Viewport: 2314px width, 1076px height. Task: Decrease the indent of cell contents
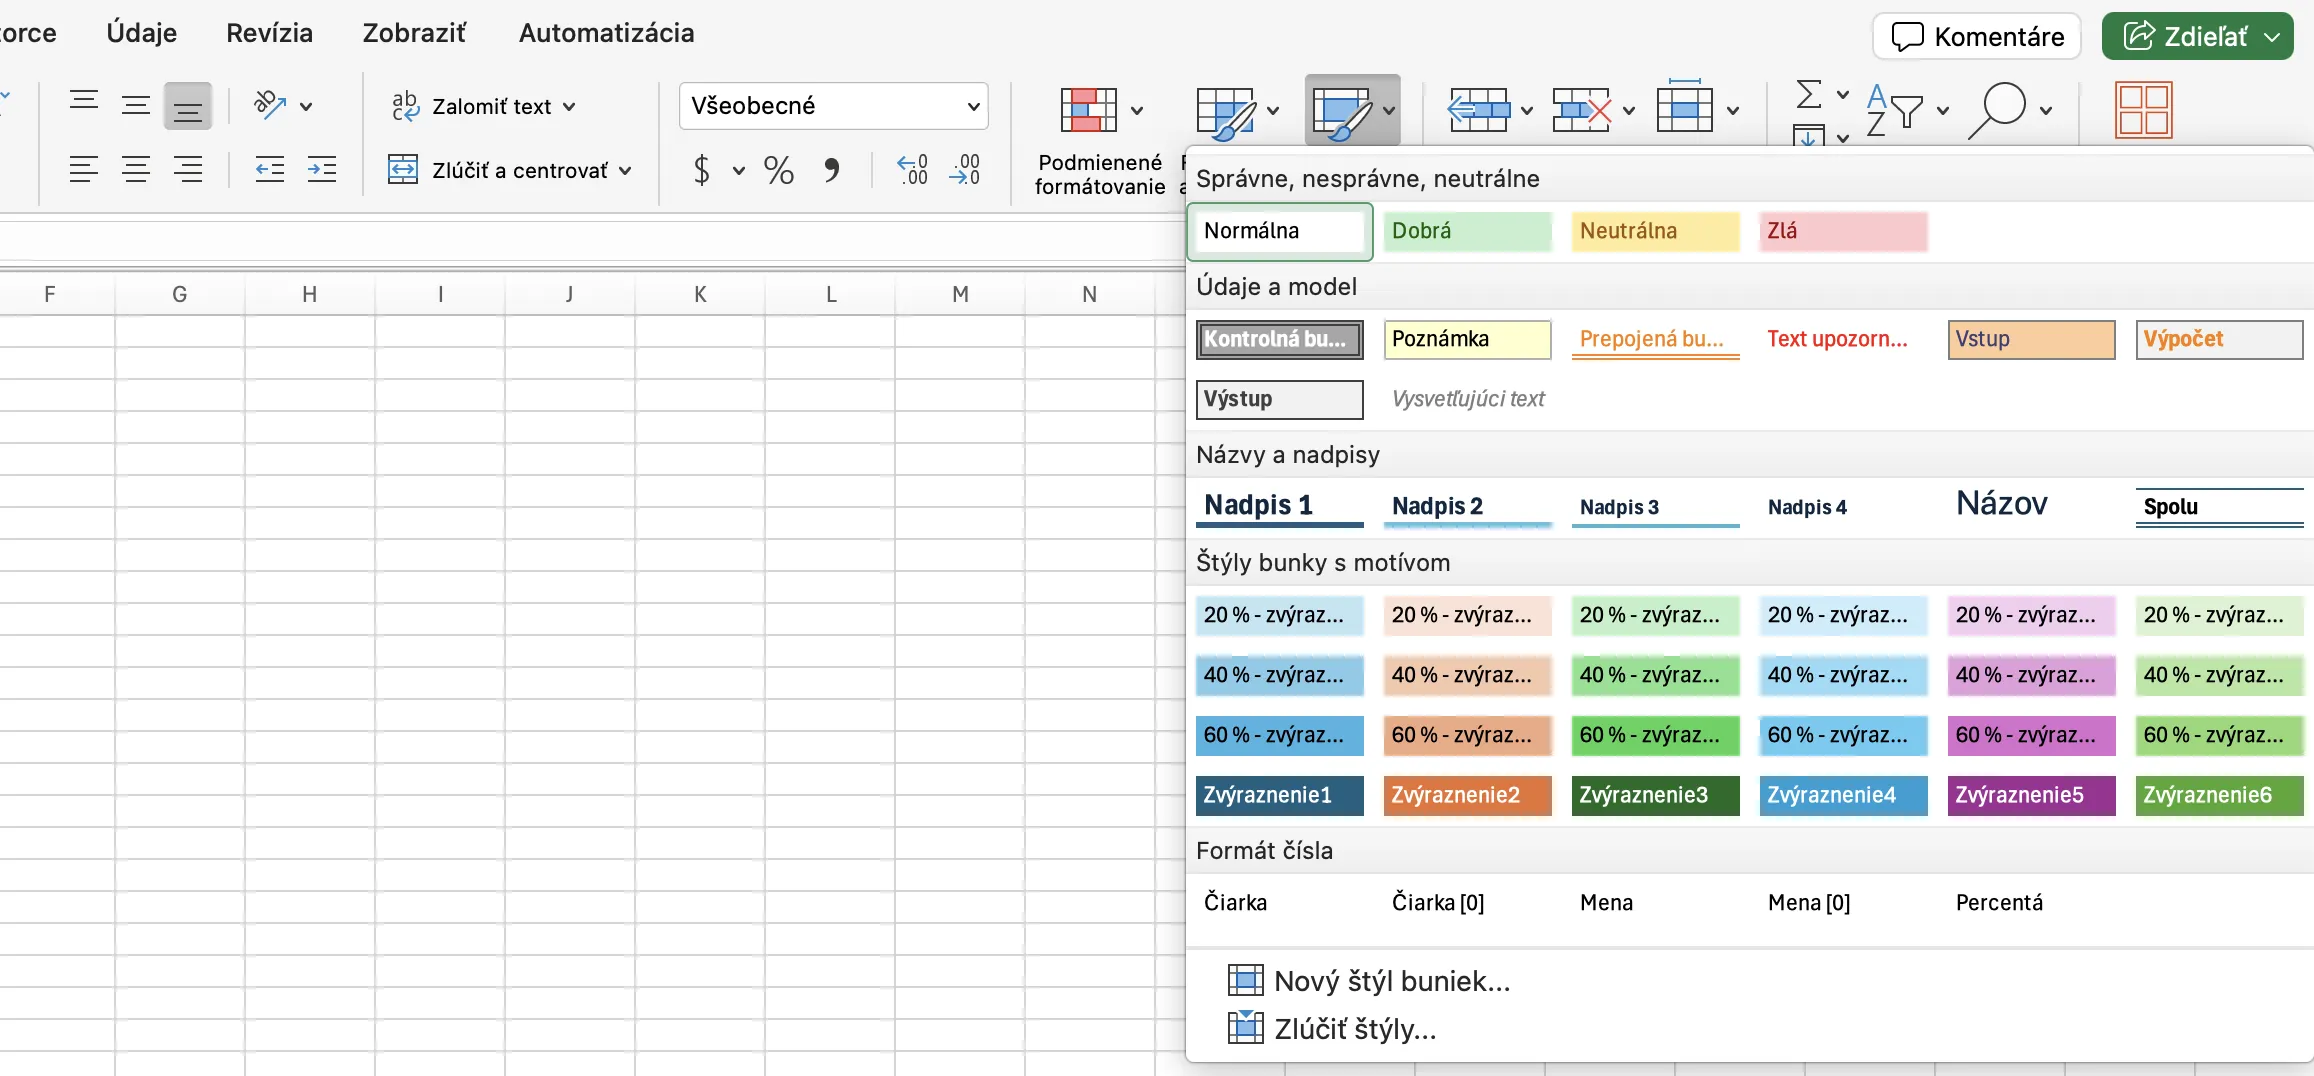click(270, 170)
